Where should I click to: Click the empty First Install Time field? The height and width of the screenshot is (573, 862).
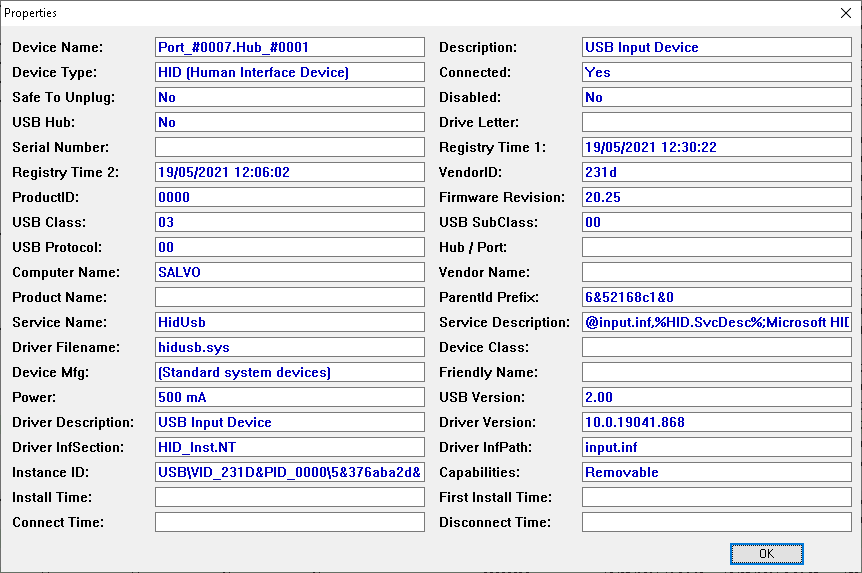pos(717,498)
